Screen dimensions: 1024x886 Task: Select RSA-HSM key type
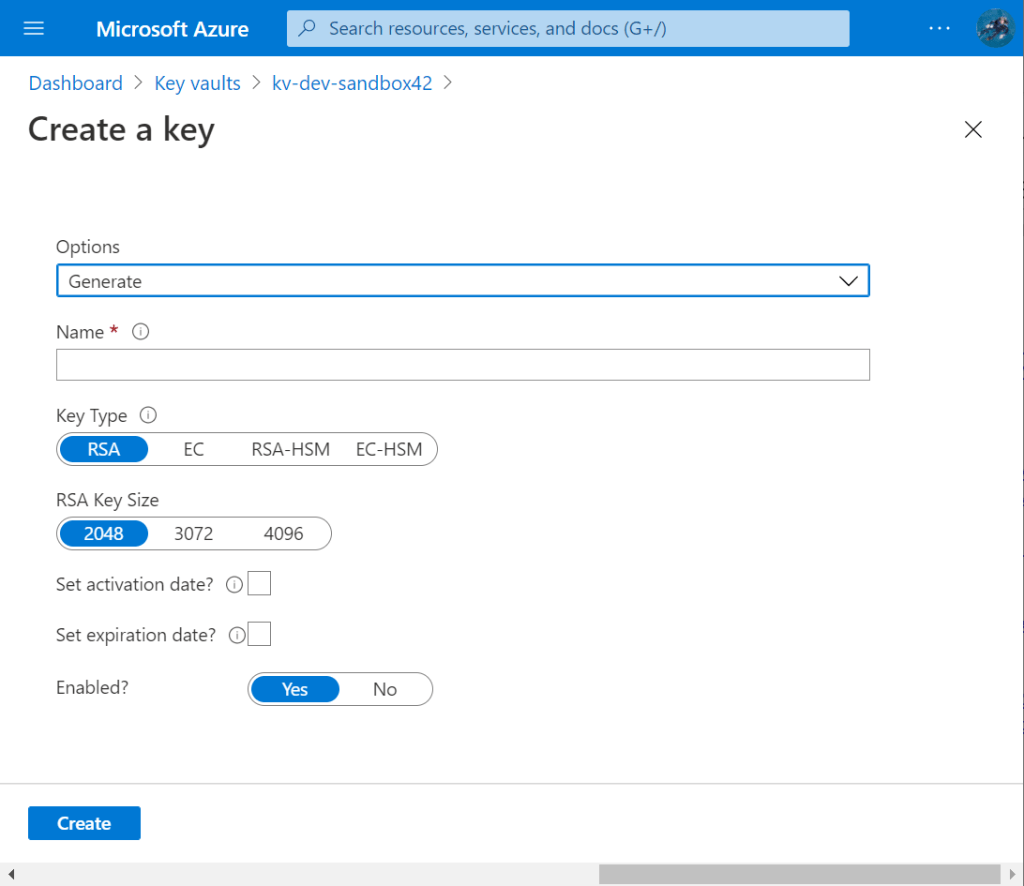[x=290, y=449]
